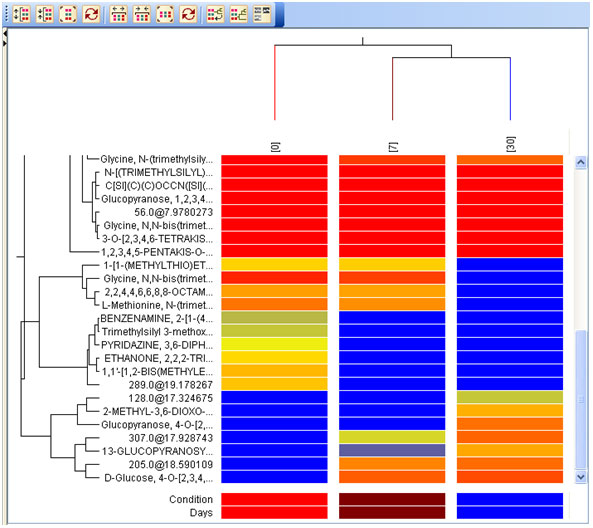This screenshot has width=593, height=528.
Task: Click the toolbar drag handle dots
Action: click(x=6, y=14)
